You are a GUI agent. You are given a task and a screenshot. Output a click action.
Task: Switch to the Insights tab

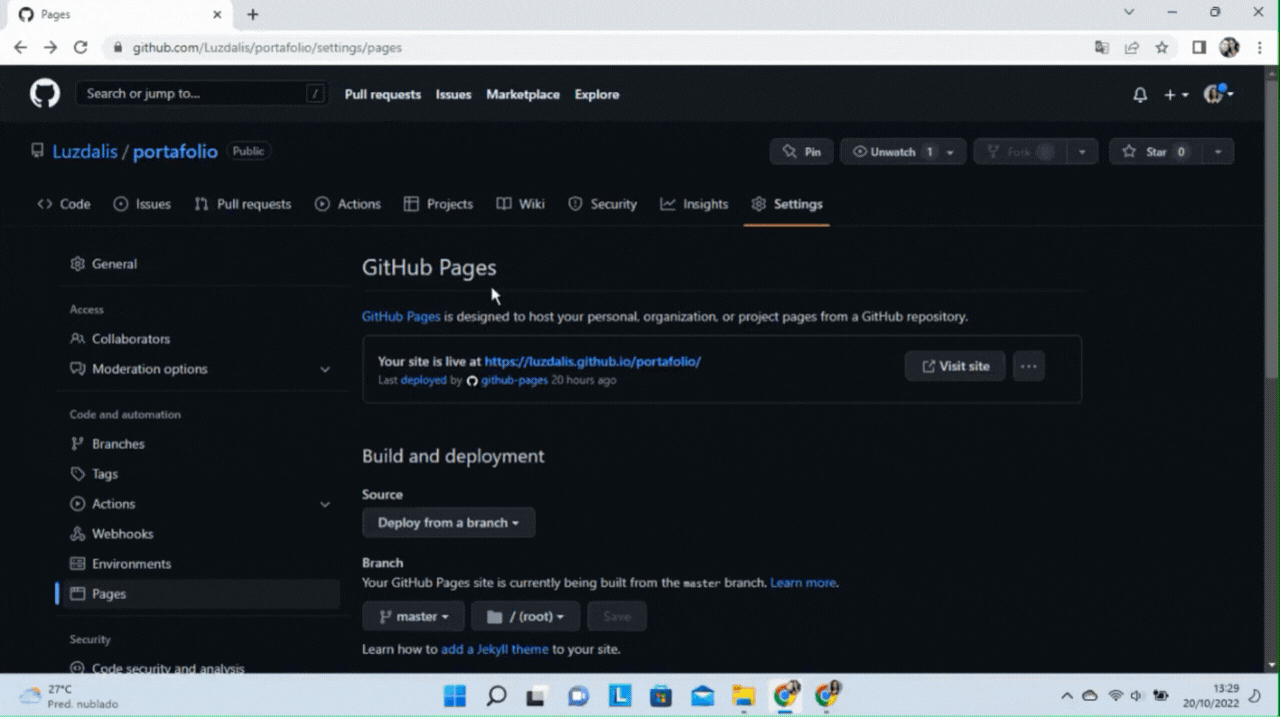tap(694, 204)
